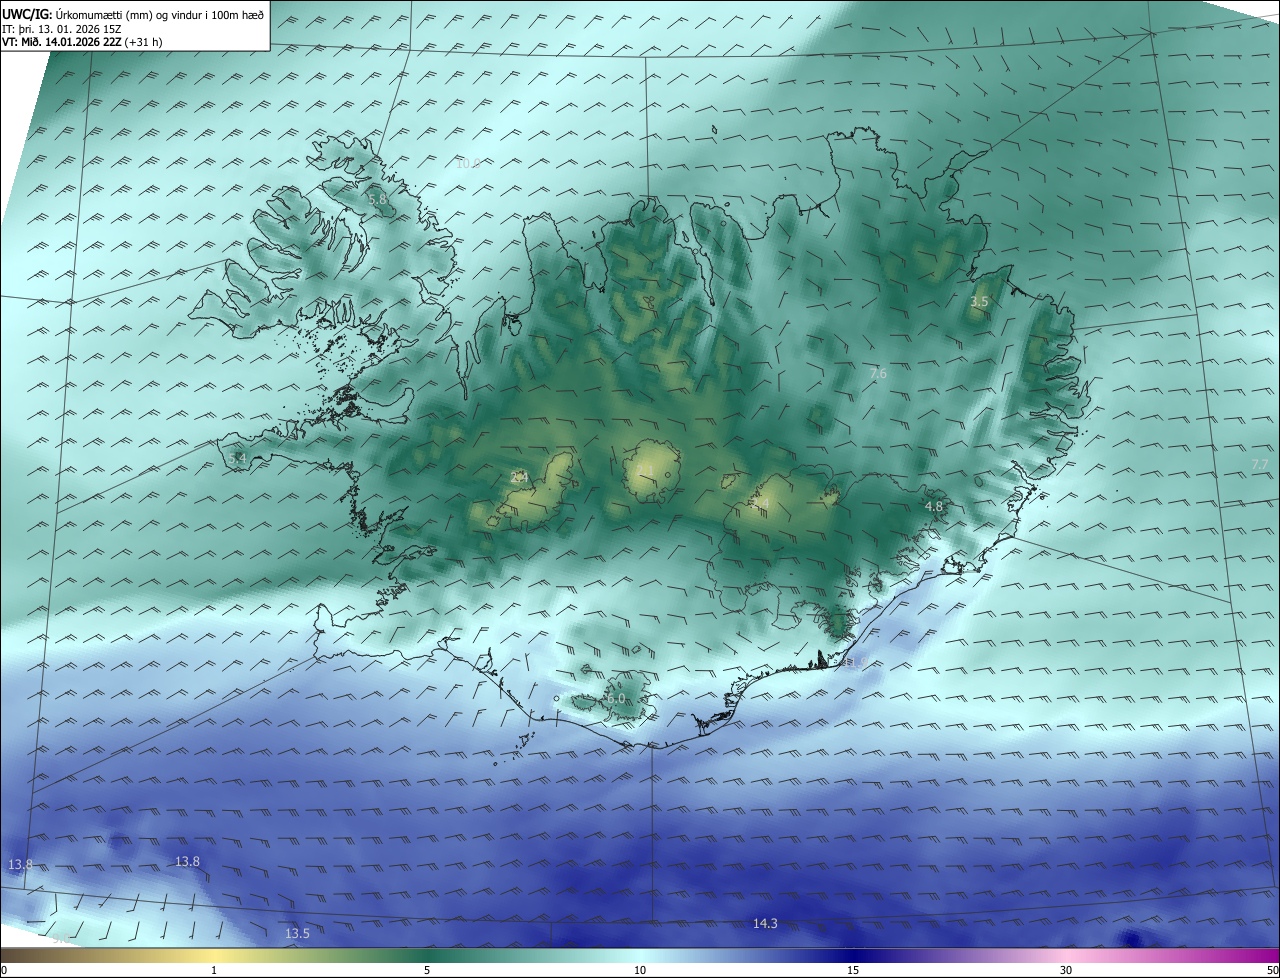Click the colorbar tick label 10
The width and height of the screenshot is (1280, 978).
pos(640,970)
